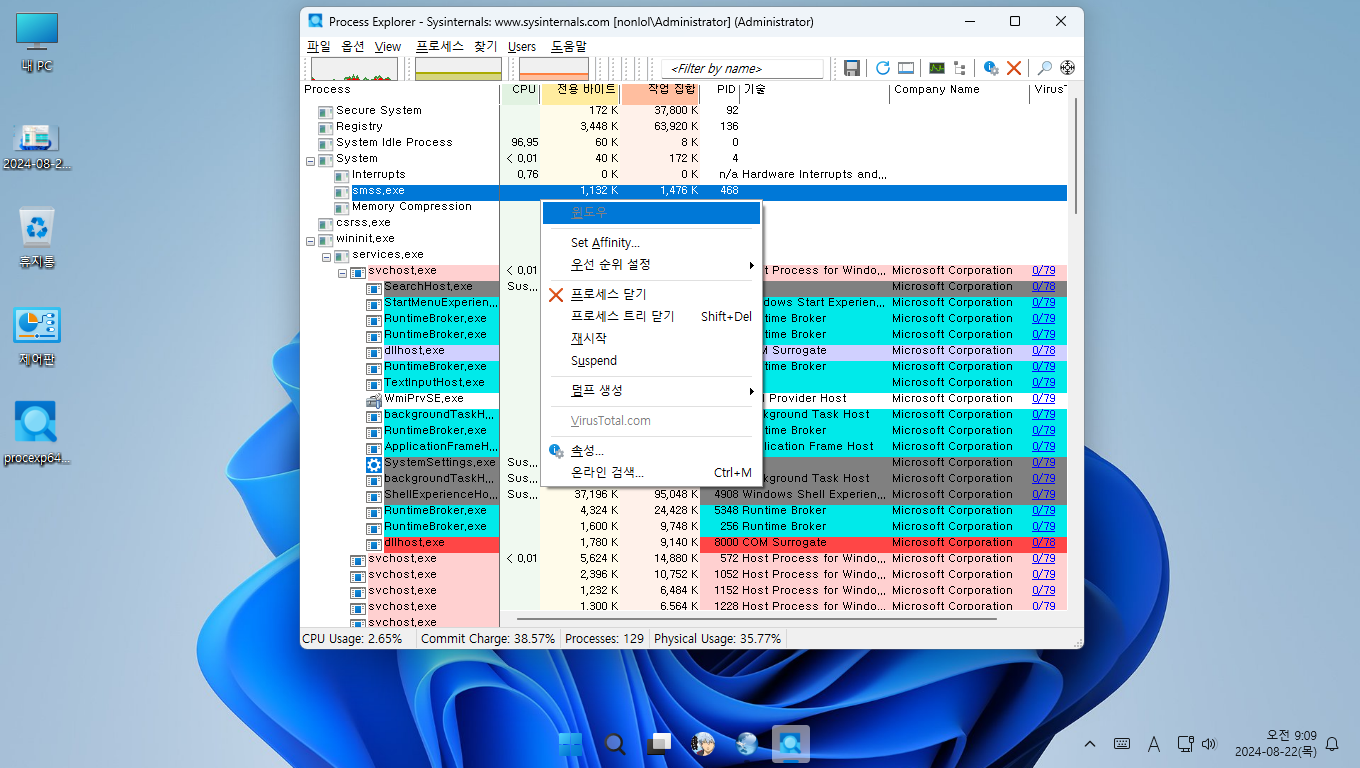The image size is (1360, 768).
Task: Open VirusTotal 0/78 link for SearchHost.exe
Action: coord(1043,287)
